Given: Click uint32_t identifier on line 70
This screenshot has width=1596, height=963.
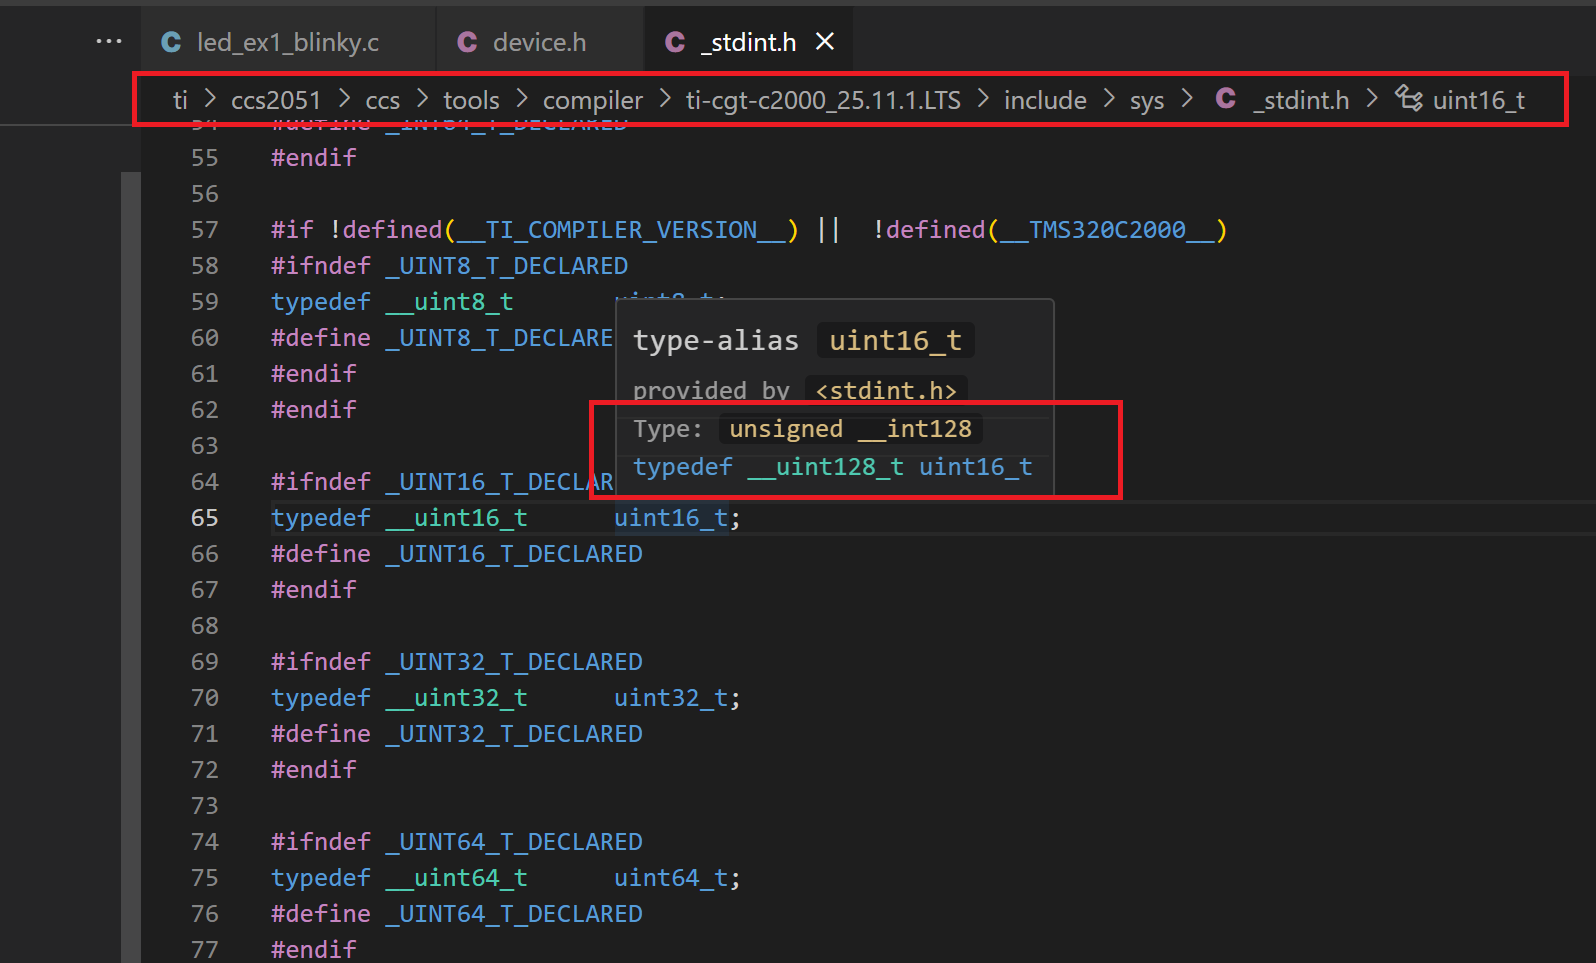Looking at the screenshot, I should point(671,698).
